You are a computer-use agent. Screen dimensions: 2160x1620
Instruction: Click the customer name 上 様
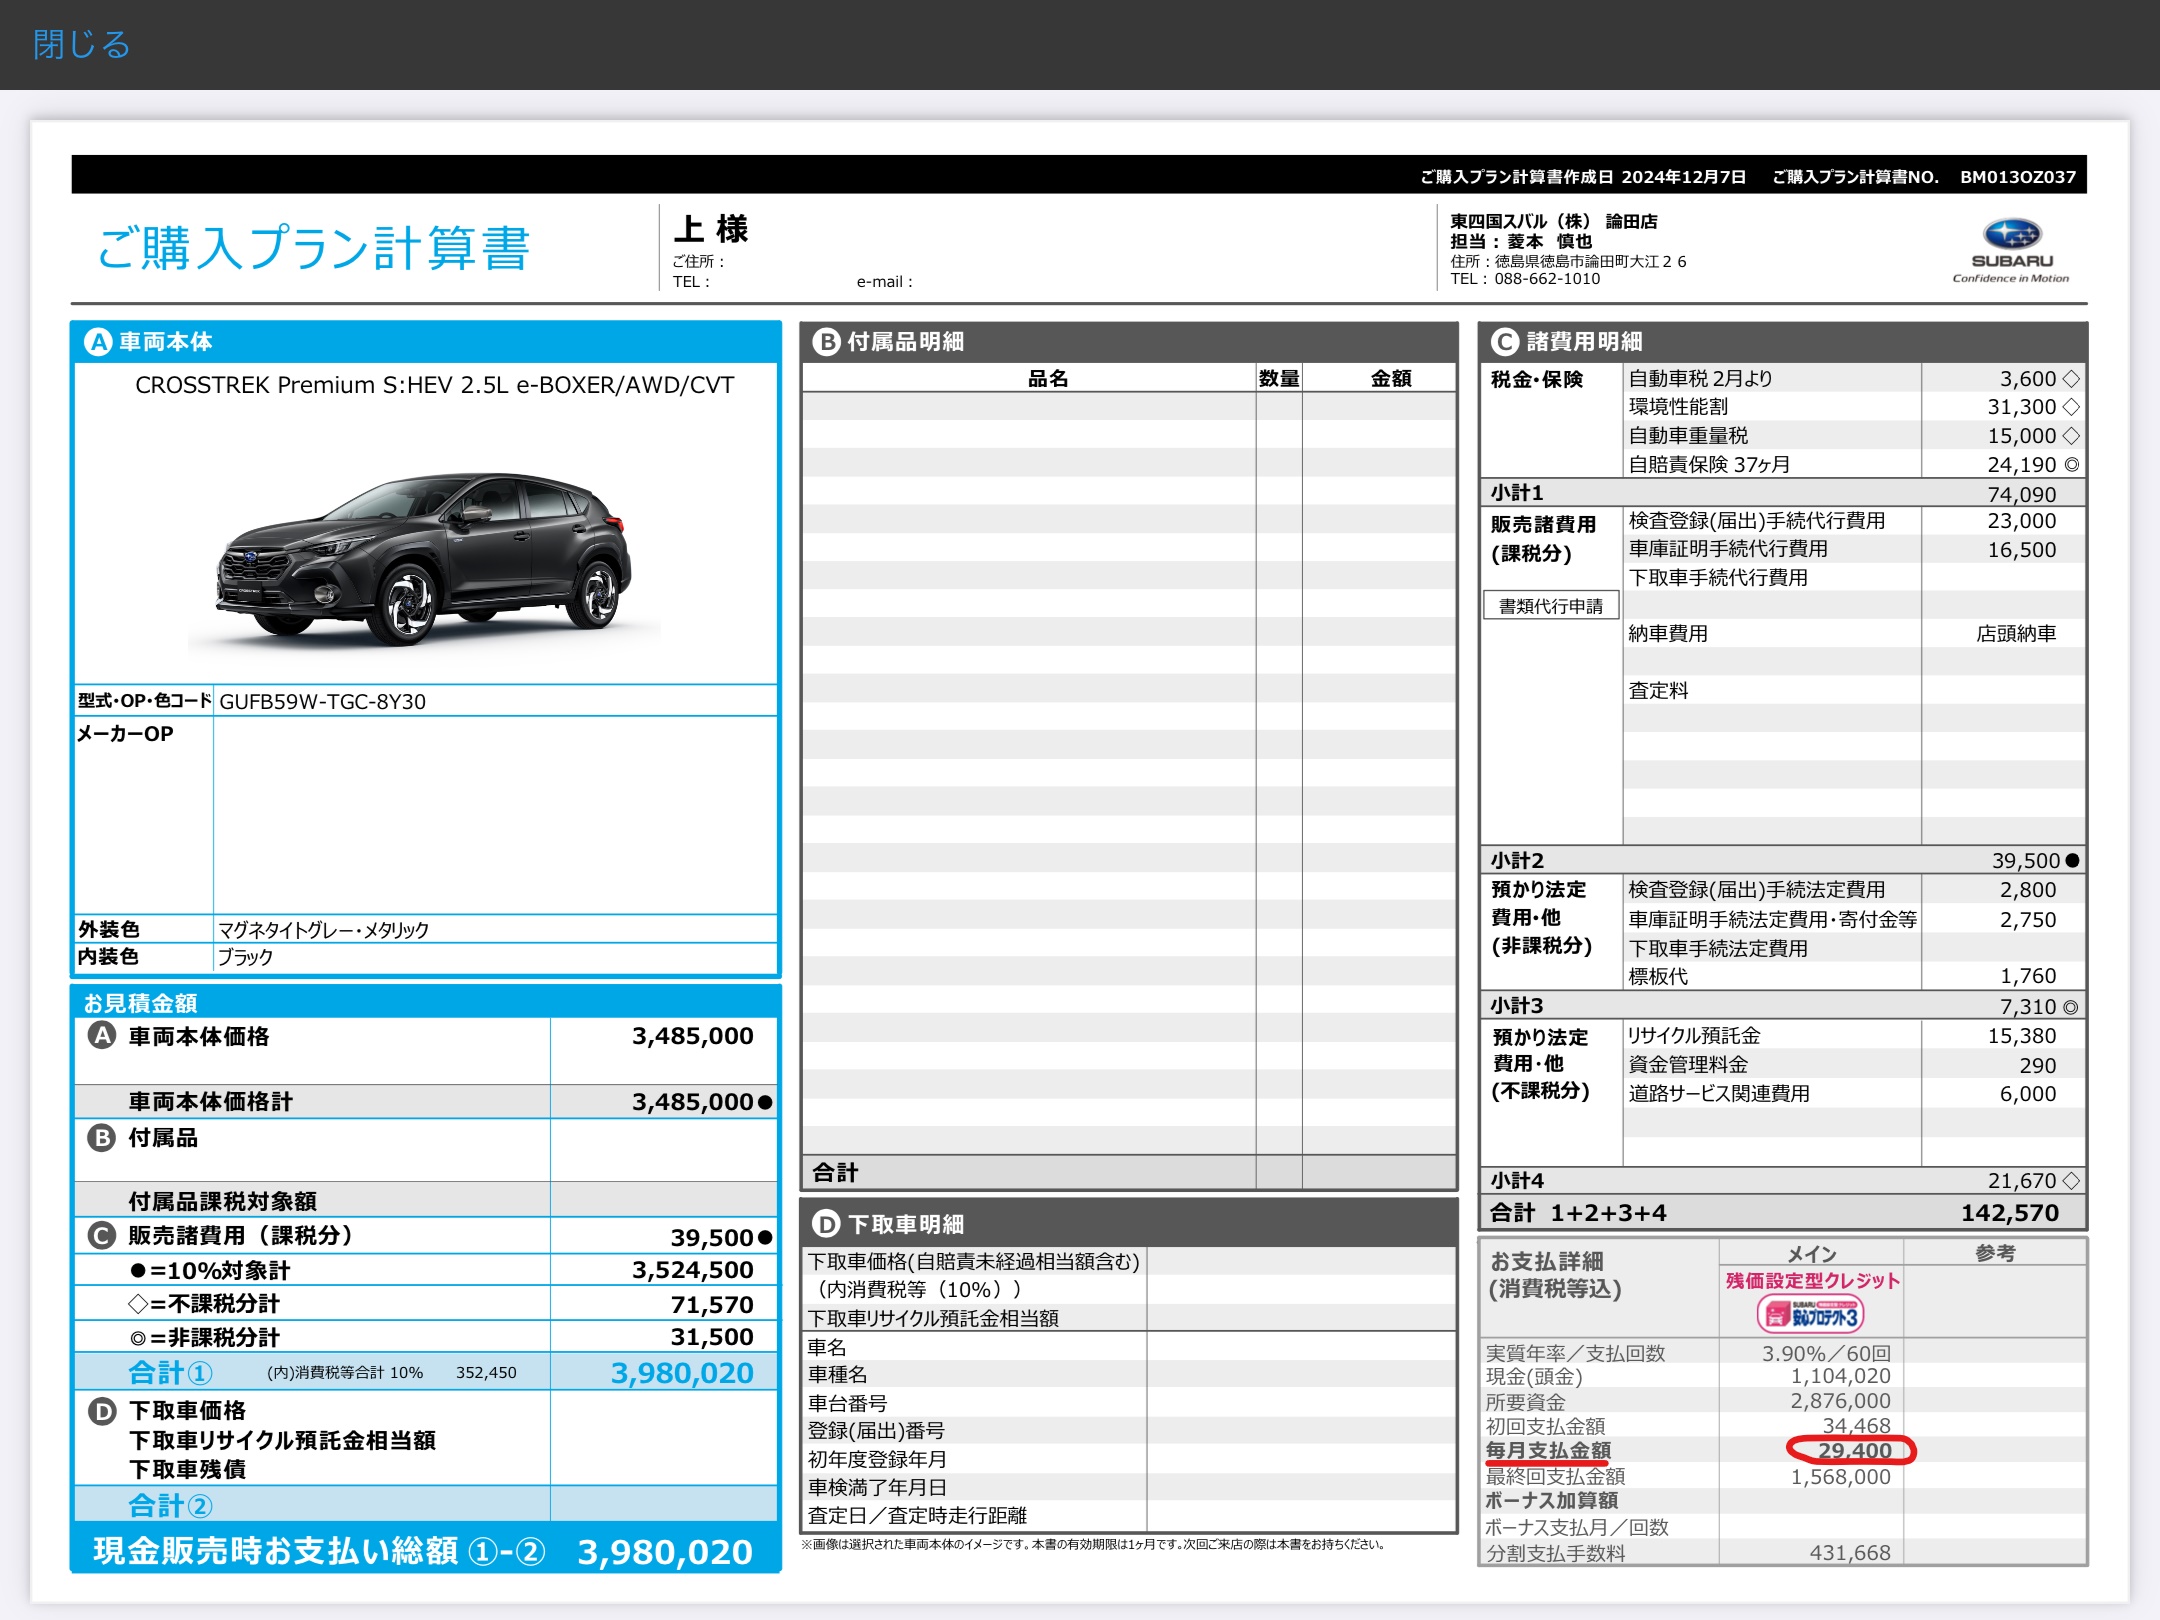tap(711, 229)
